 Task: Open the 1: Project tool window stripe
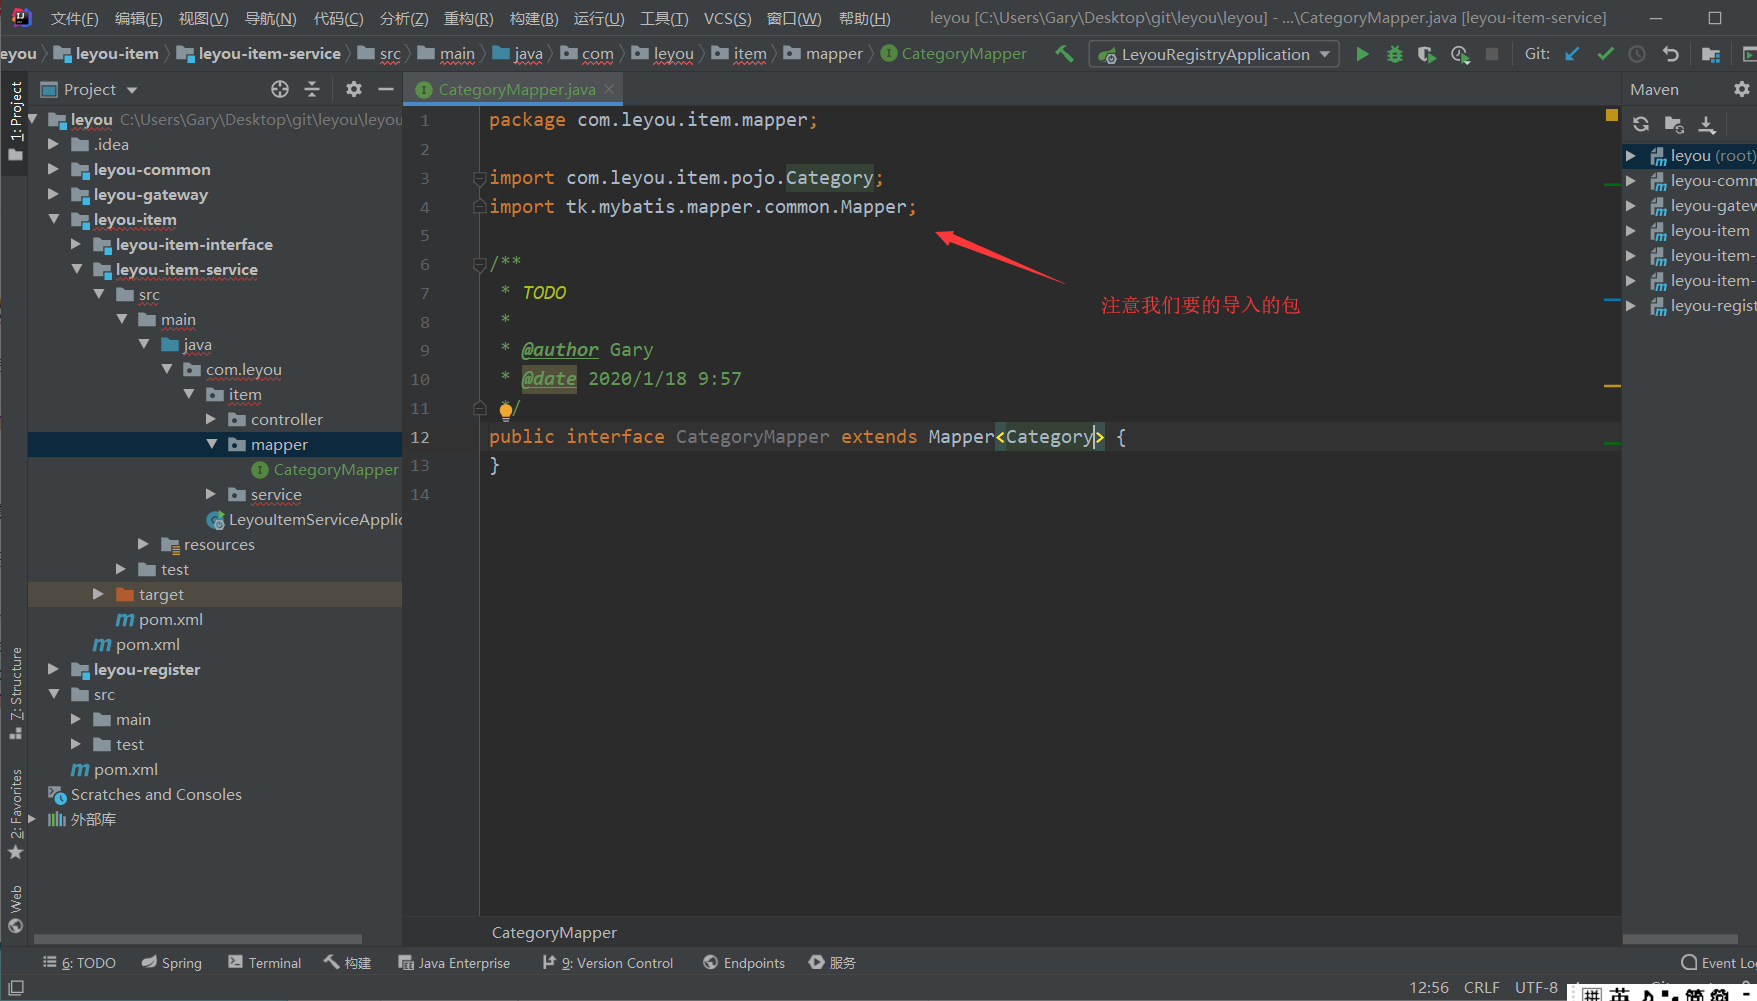(15, 120)
